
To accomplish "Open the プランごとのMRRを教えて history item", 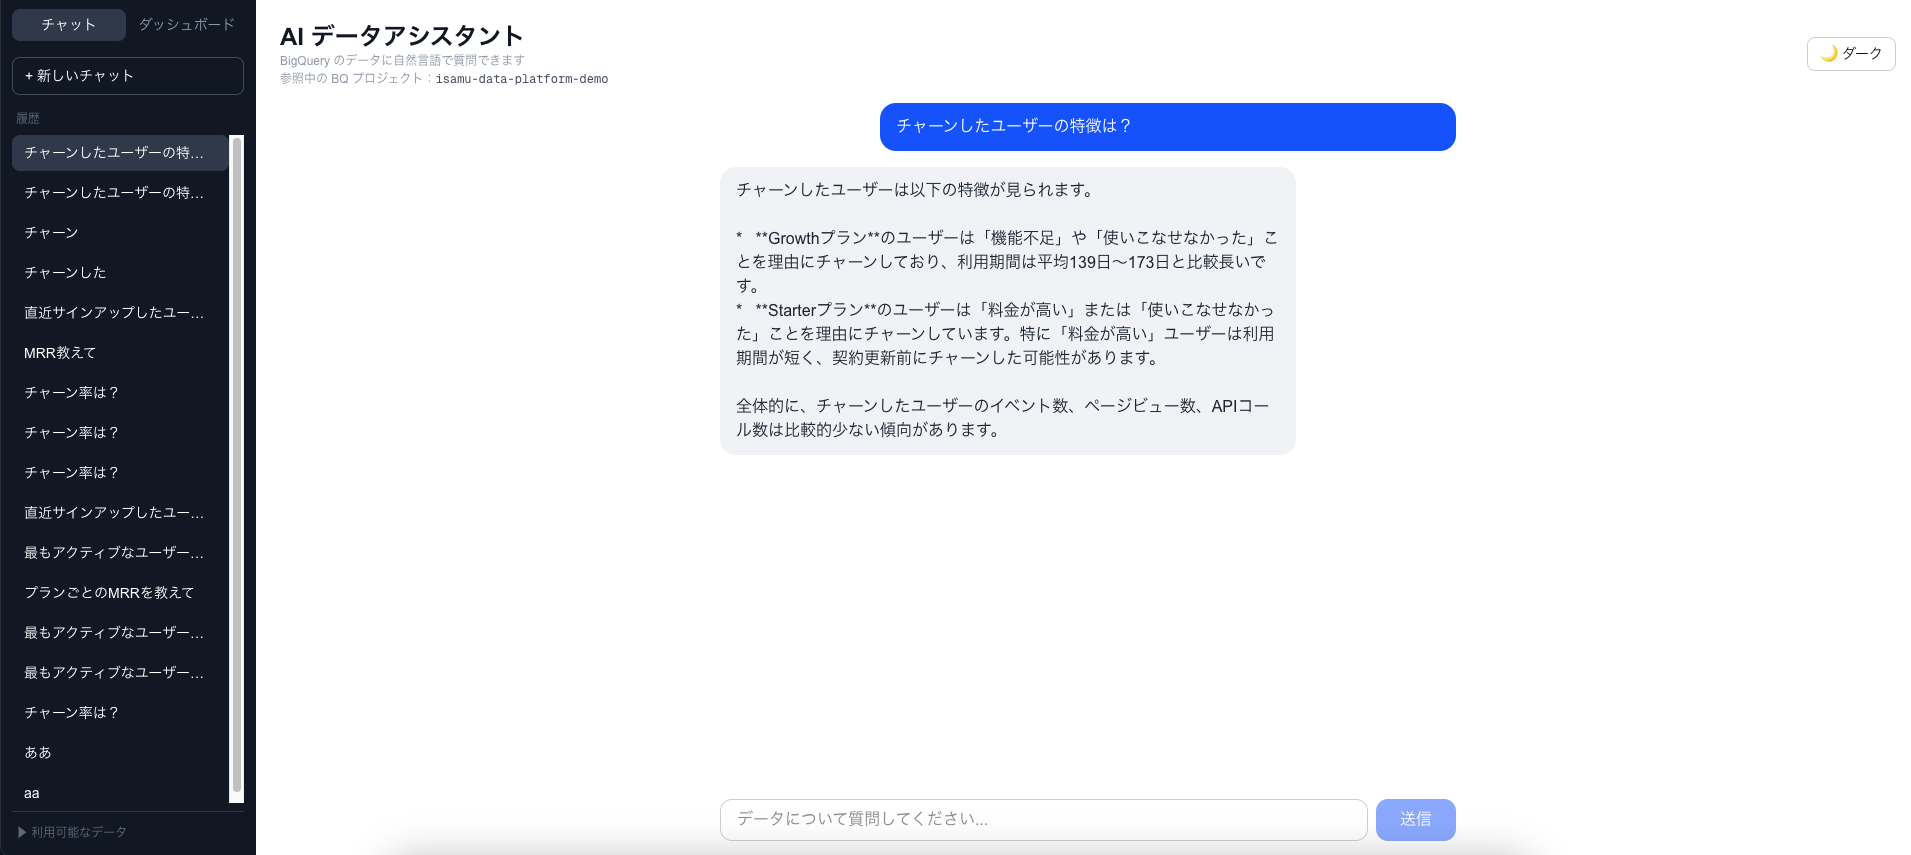I will 109,593.
